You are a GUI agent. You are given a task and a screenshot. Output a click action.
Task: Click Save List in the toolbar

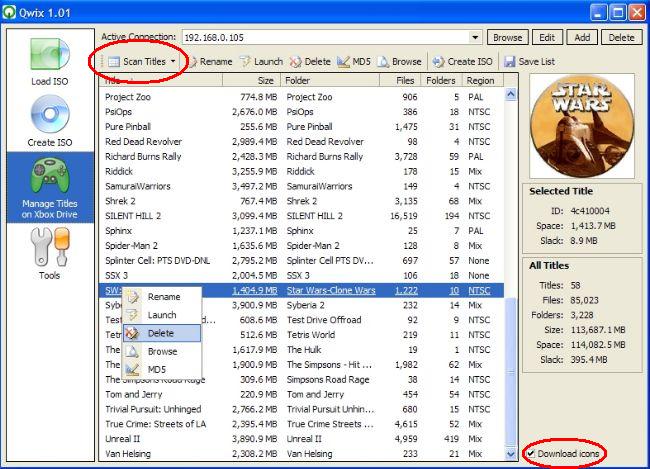(529, 62)
